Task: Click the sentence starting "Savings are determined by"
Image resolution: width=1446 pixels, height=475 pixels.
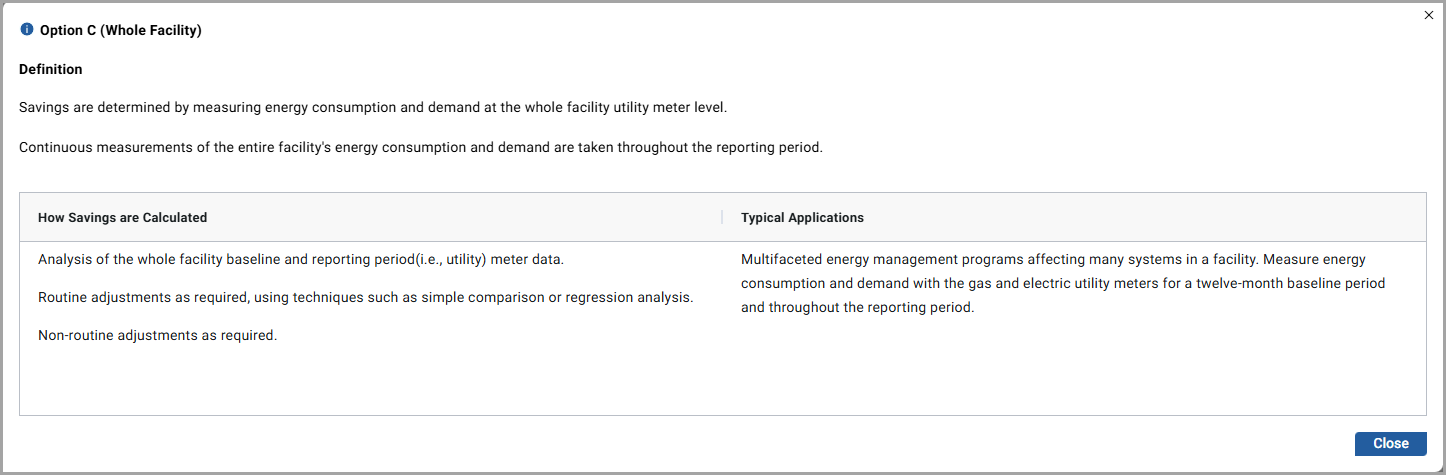Action: coord(380,107)
